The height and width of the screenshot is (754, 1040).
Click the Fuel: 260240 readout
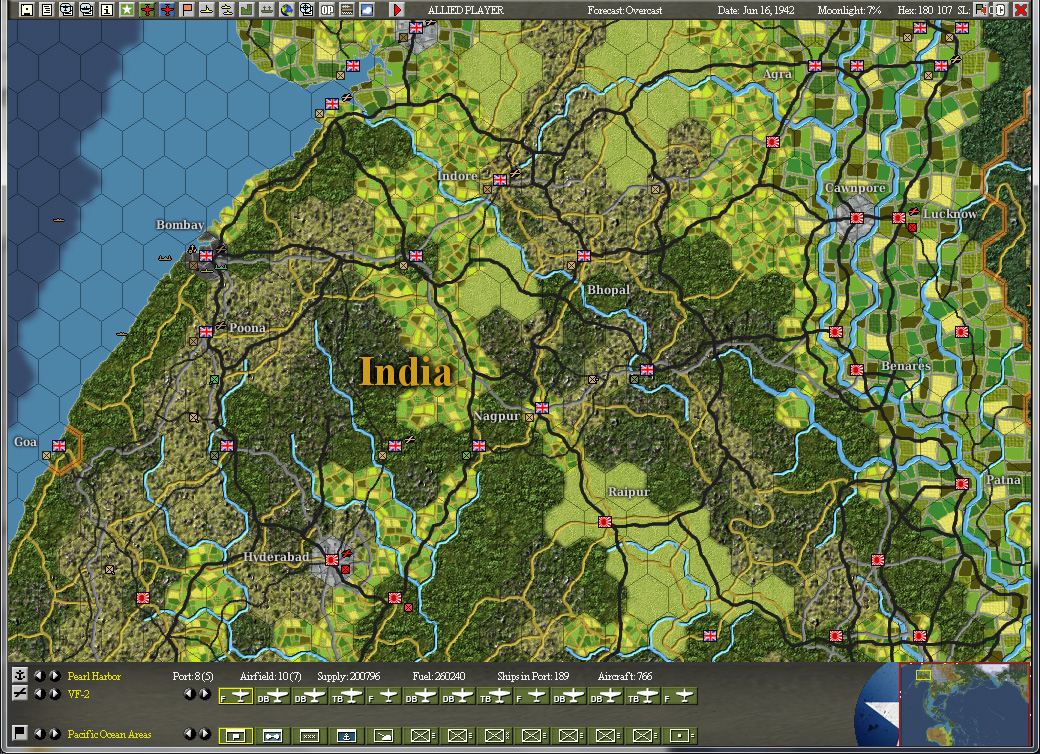[438, 676]
